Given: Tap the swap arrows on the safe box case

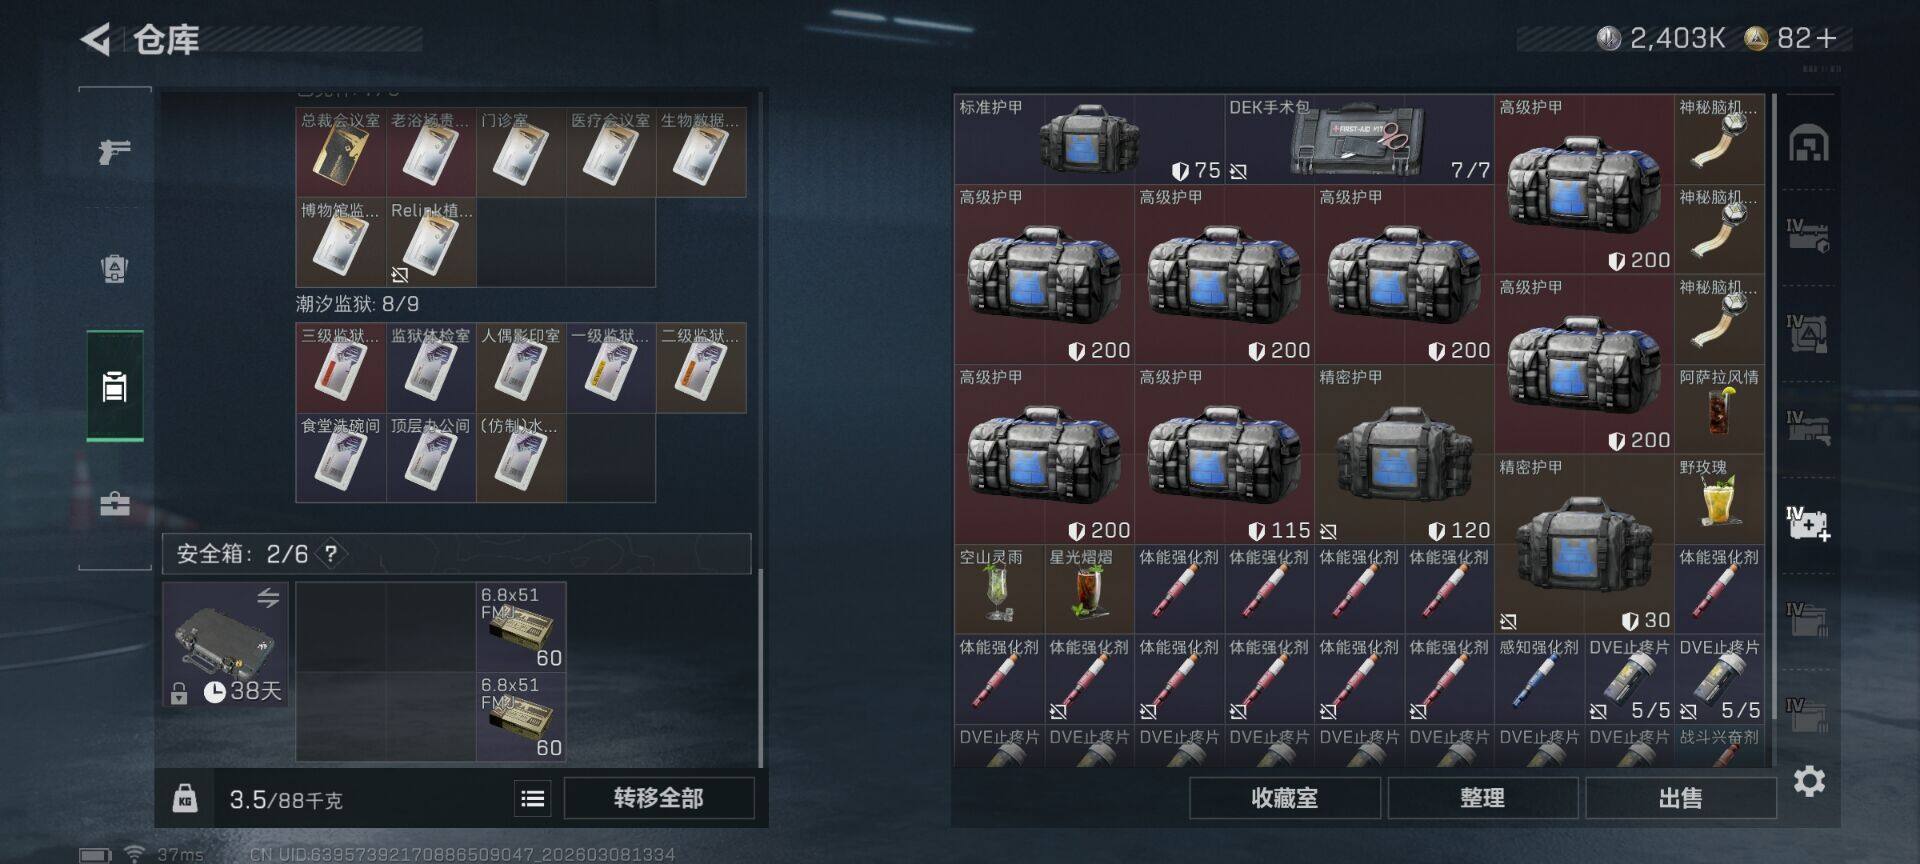Looking at the screenshot, I should click(x=268, y=598).
